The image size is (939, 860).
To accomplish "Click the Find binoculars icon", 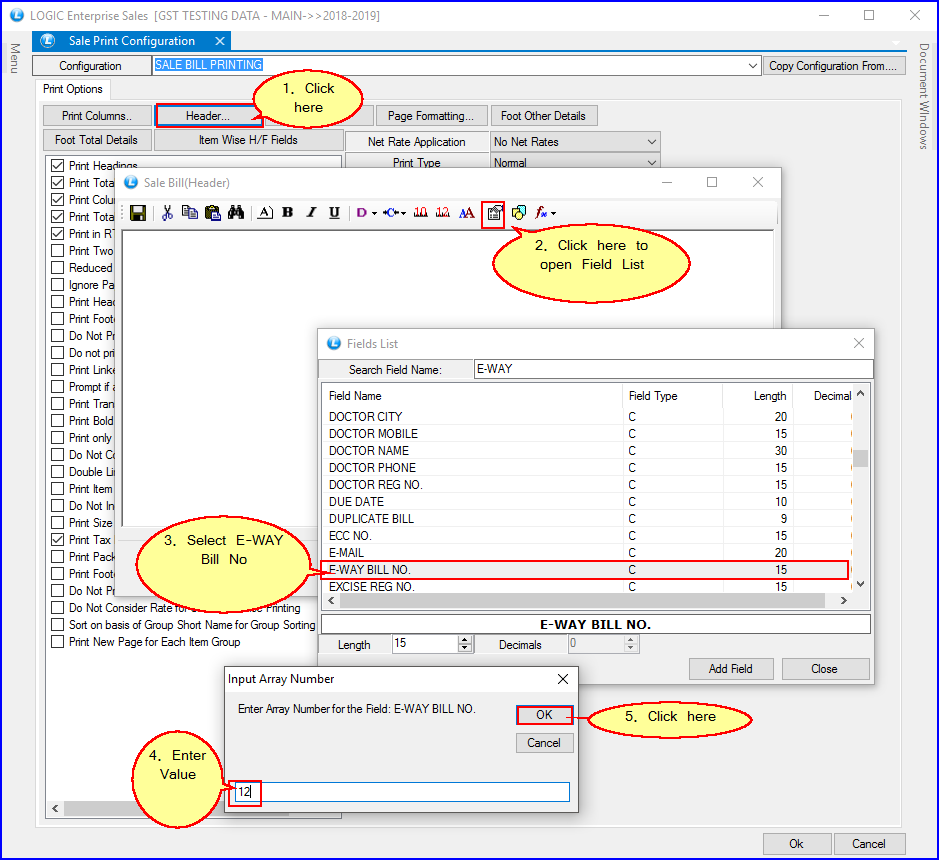I will (236, 213).
